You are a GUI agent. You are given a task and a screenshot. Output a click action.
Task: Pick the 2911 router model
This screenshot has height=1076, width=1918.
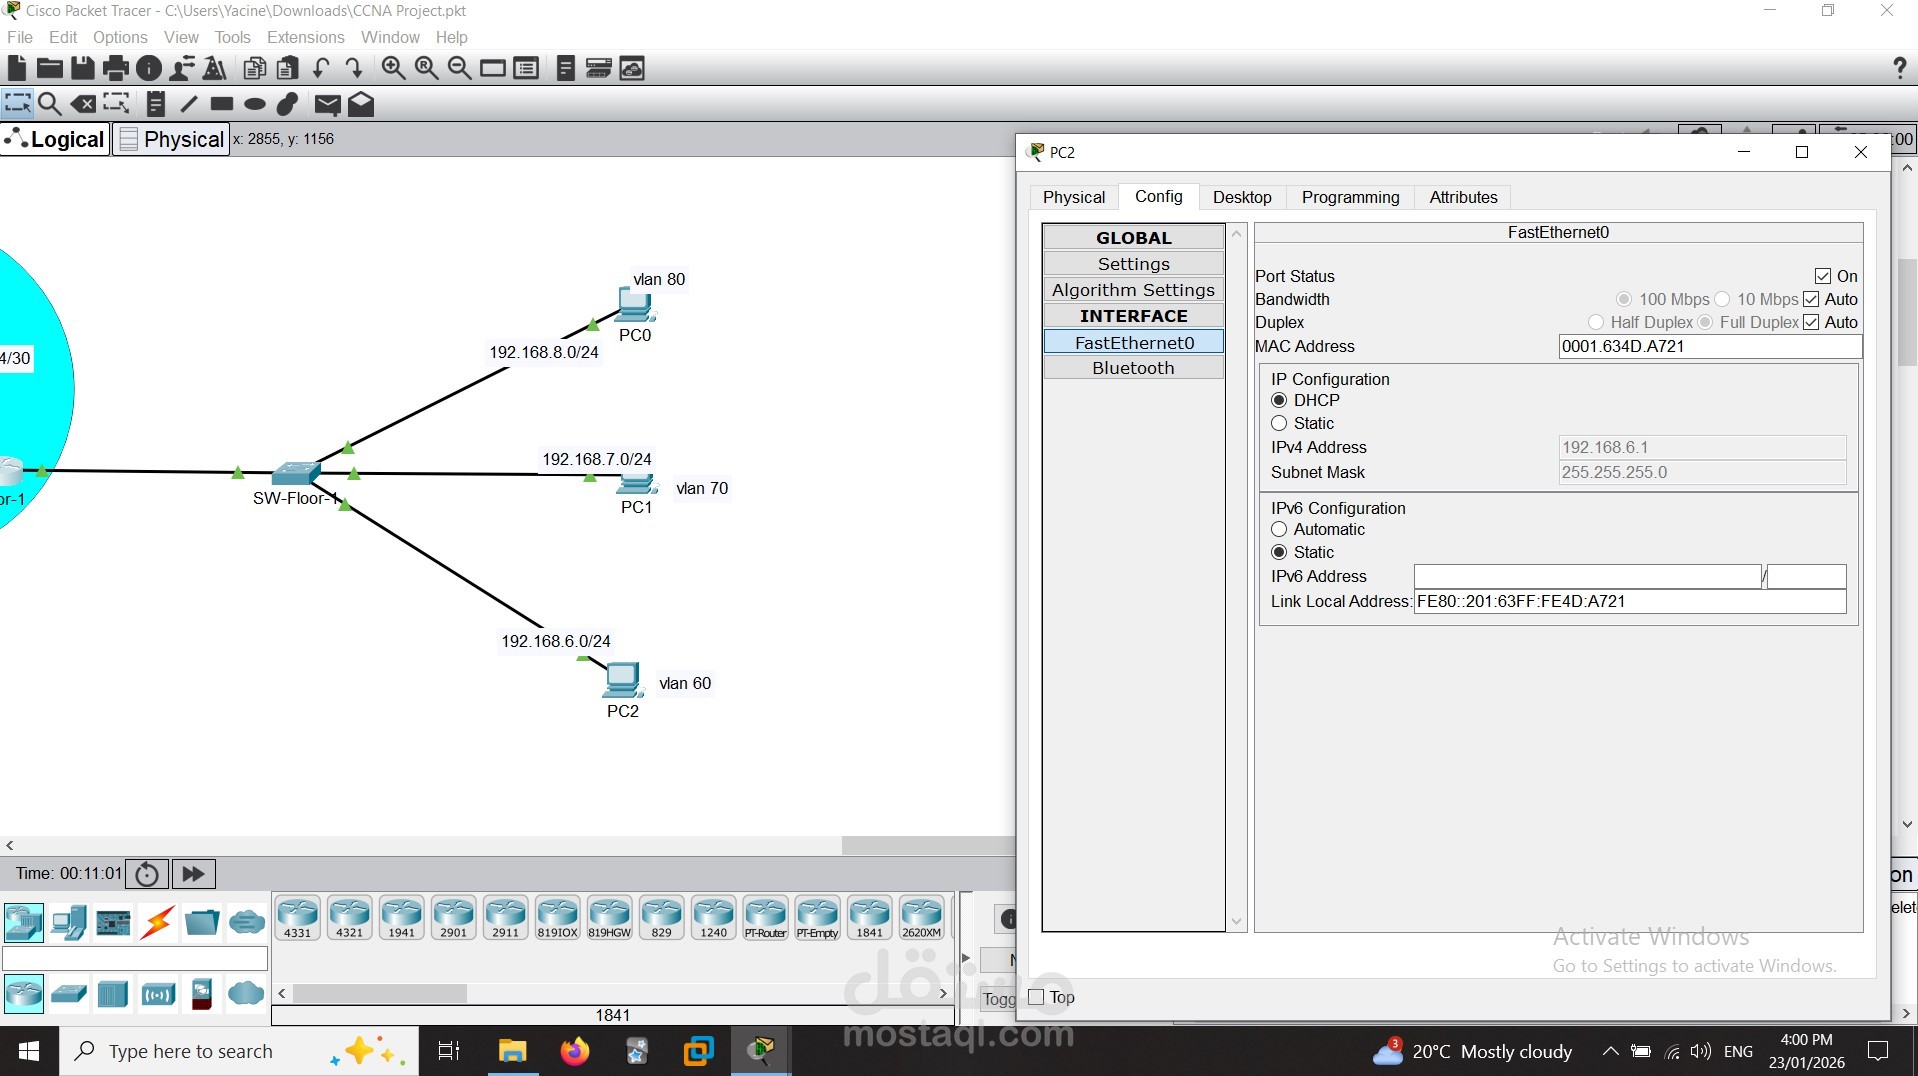click(x=506, y=918)
